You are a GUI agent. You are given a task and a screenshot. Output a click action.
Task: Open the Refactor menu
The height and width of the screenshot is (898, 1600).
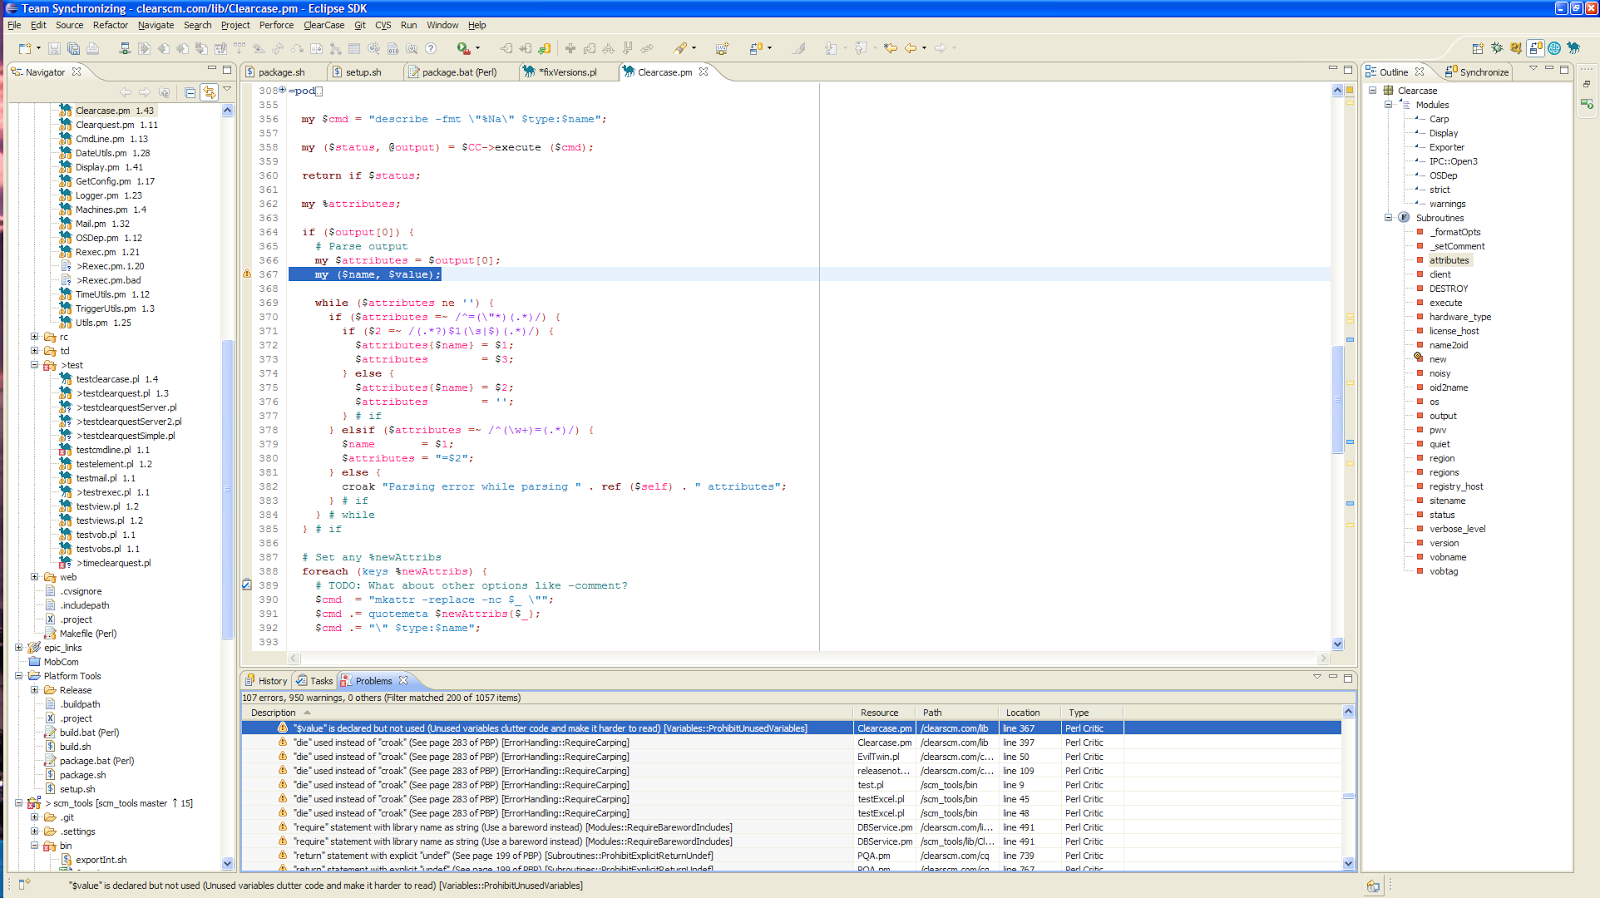pos(110,25)
